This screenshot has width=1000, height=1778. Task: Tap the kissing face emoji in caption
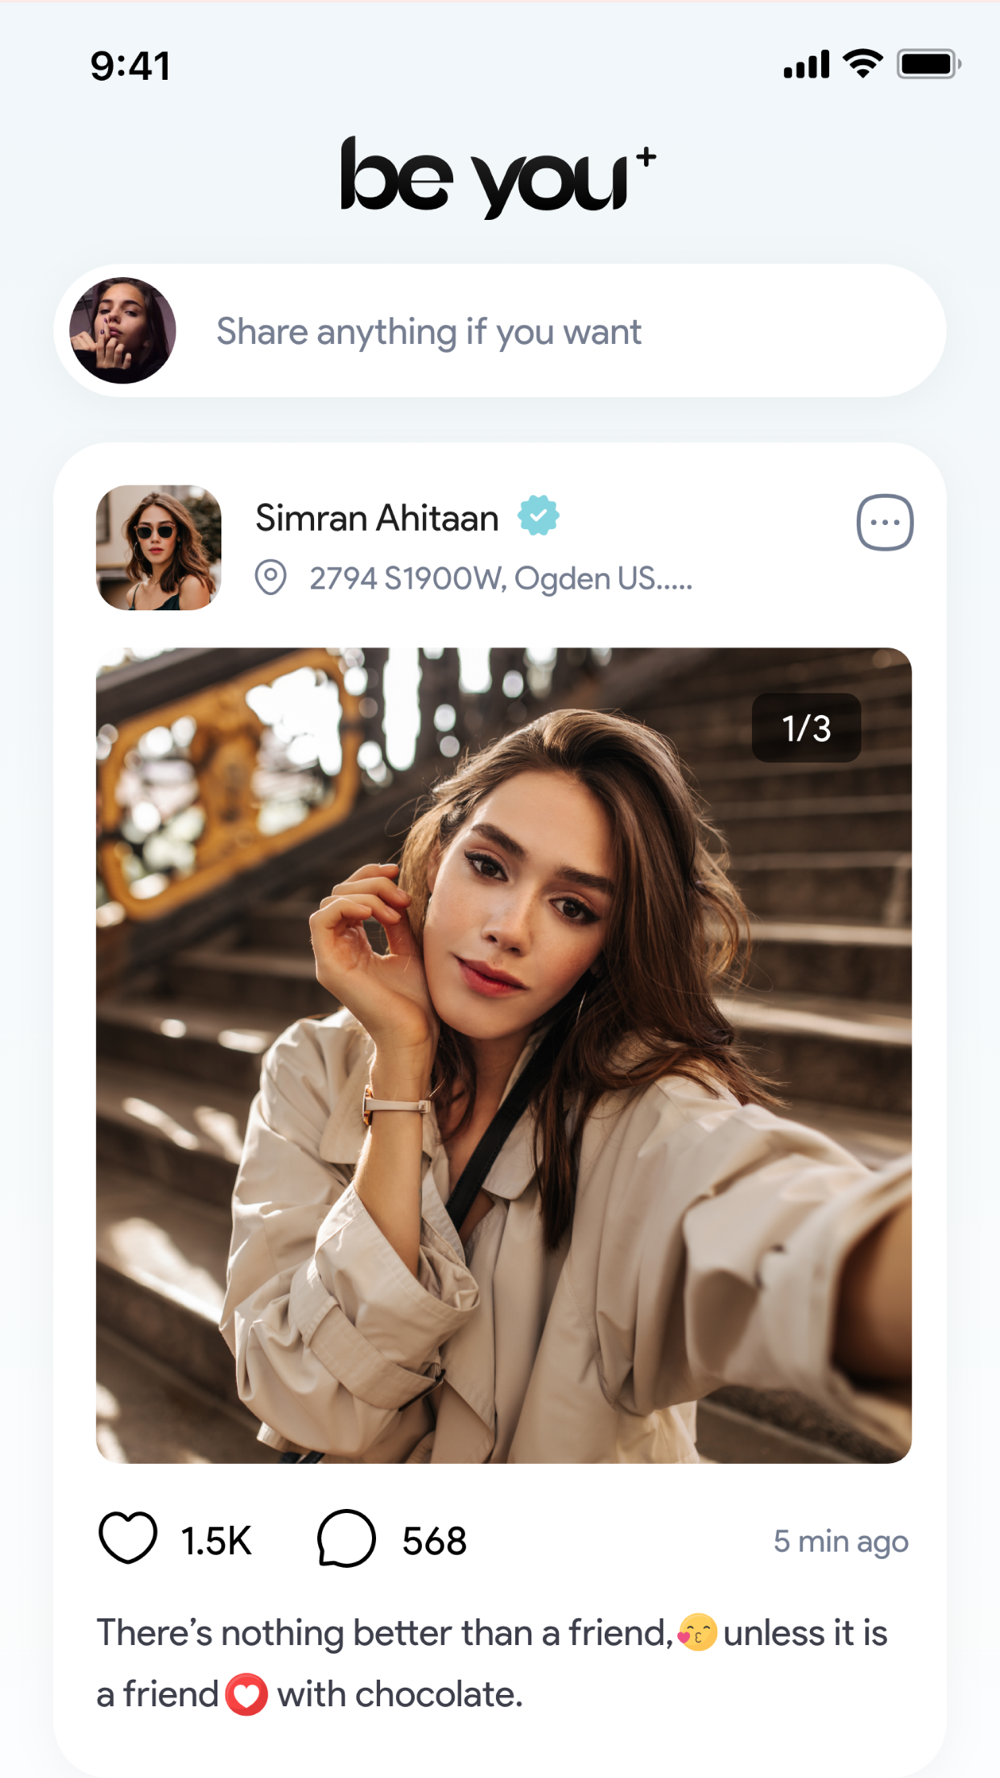pos(697,1632)
